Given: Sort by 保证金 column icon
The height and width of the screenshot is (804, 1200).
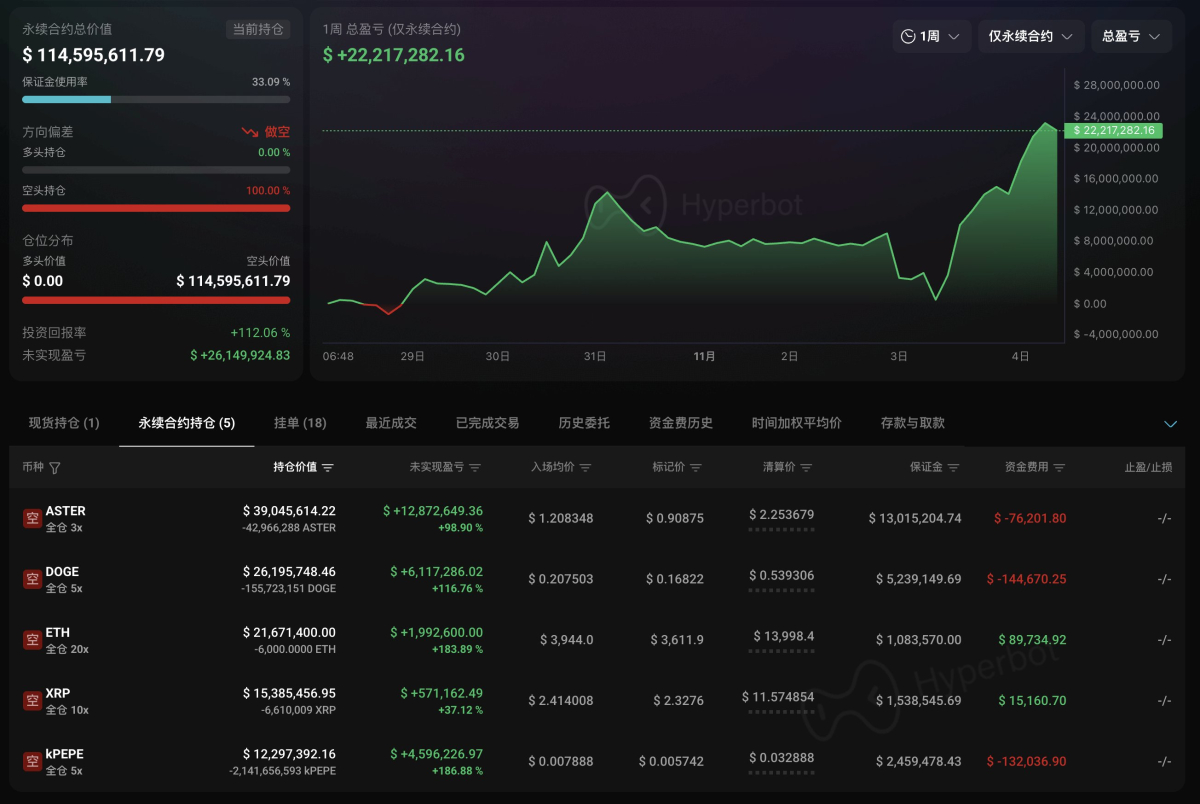Looking at the screenshot, I should (954, 468).
